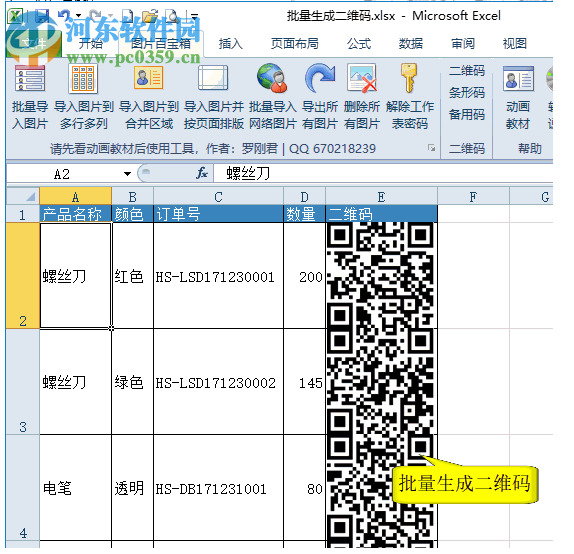Switch to the 数据 tab
This screenshot has width=574, height=554.
point(411,44)
